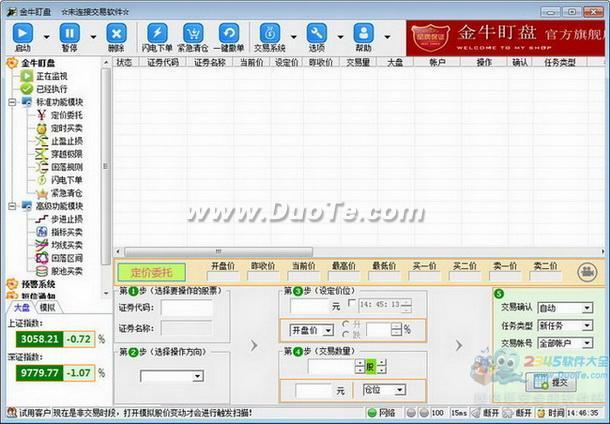Click the 断开 status bar item beside 15ms
The image size is (610, 424).
[486, 413]
